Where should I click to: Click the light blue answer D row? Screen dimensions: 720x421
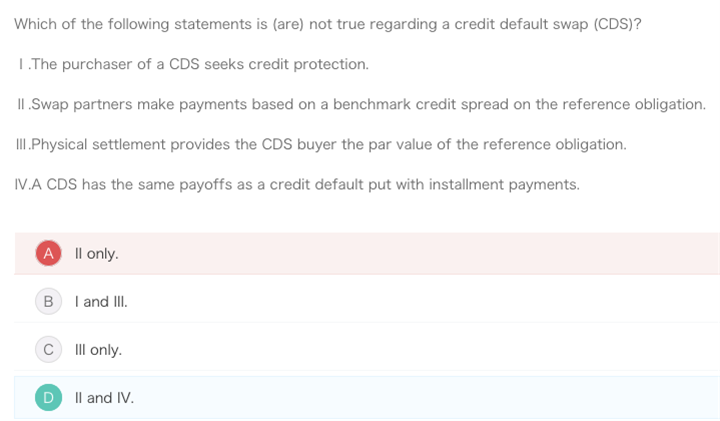367,398
